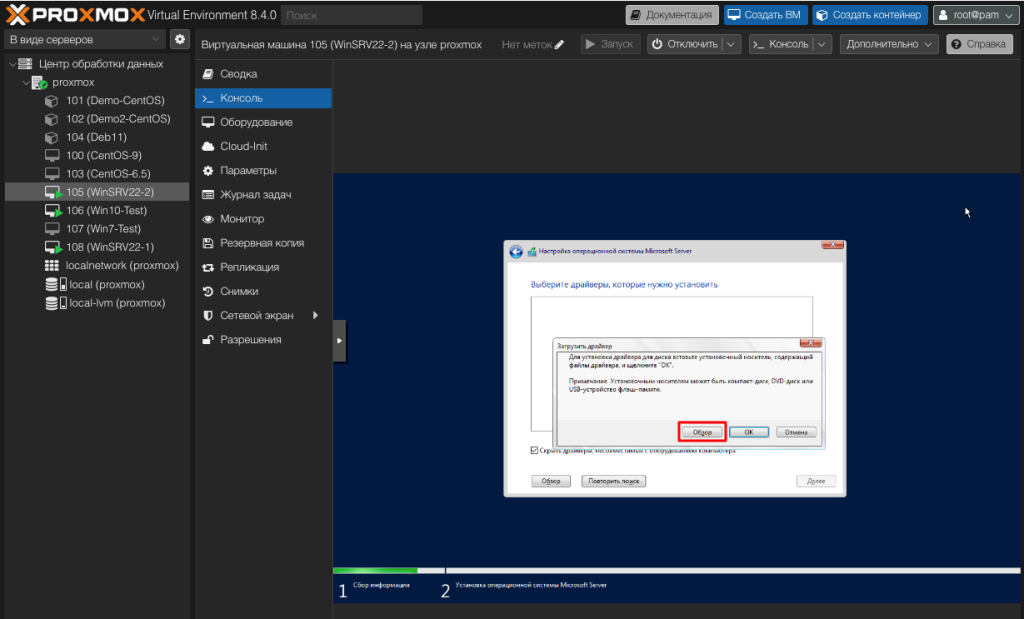Image resolution: width=1024 pixels, height=619 pixels.
Task: Go to the Оборудование menu item
Action: [256, 122]
